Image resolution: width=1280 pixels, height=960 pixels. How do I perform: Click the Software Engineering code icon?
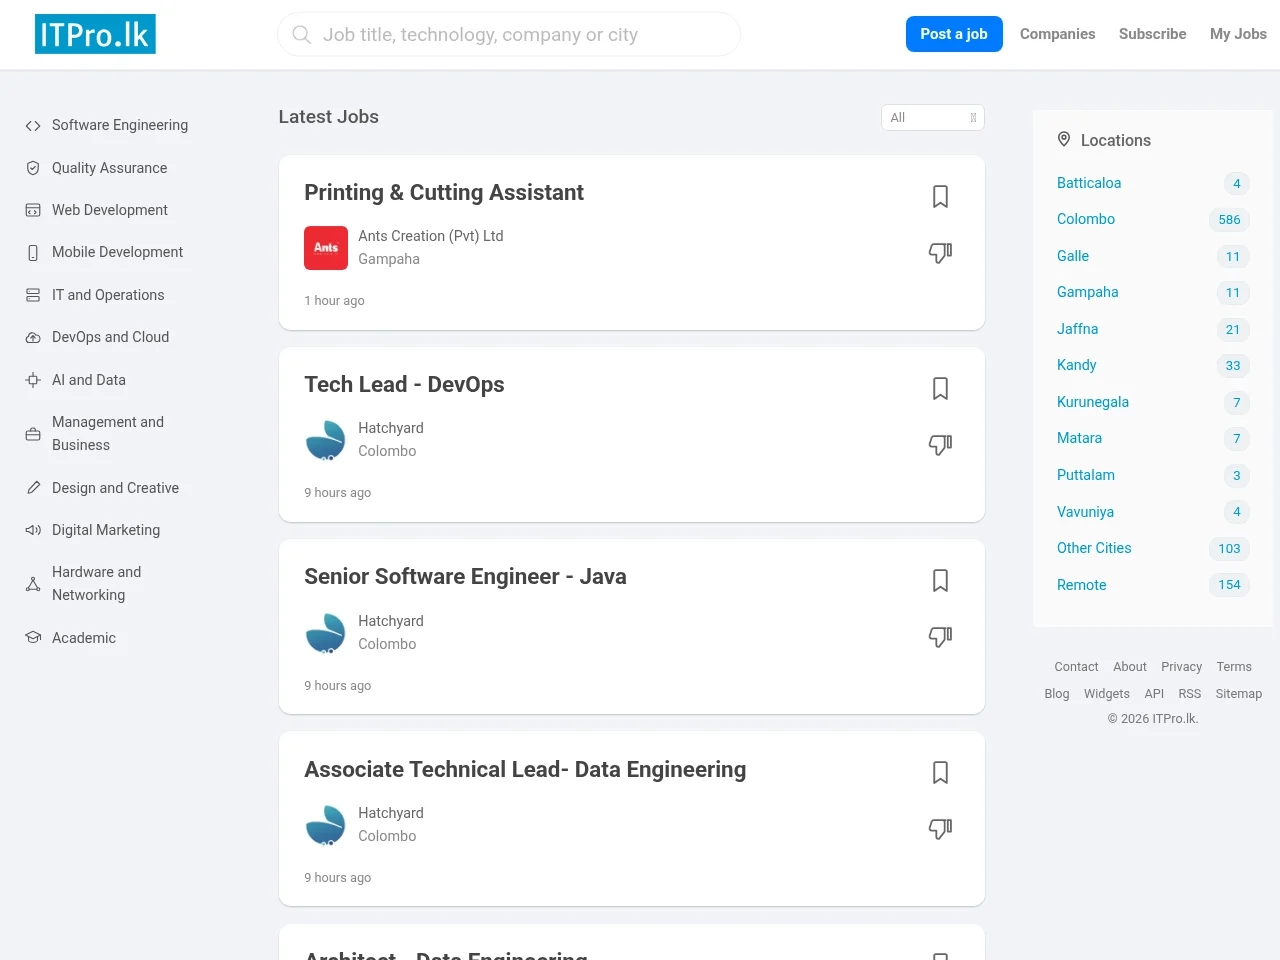click(33, 126)
